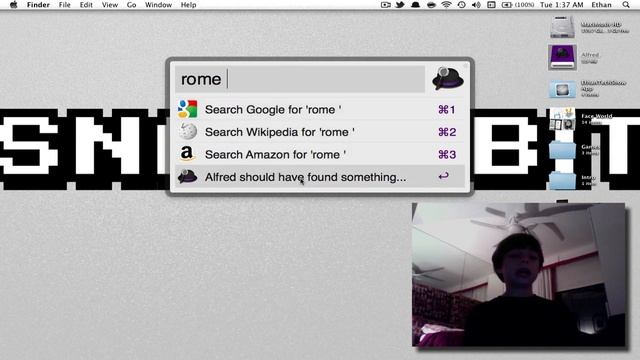Click the return arrow icon on the last result
The width and height of the screenshot is (640, 360).
(x=444, y=176)
